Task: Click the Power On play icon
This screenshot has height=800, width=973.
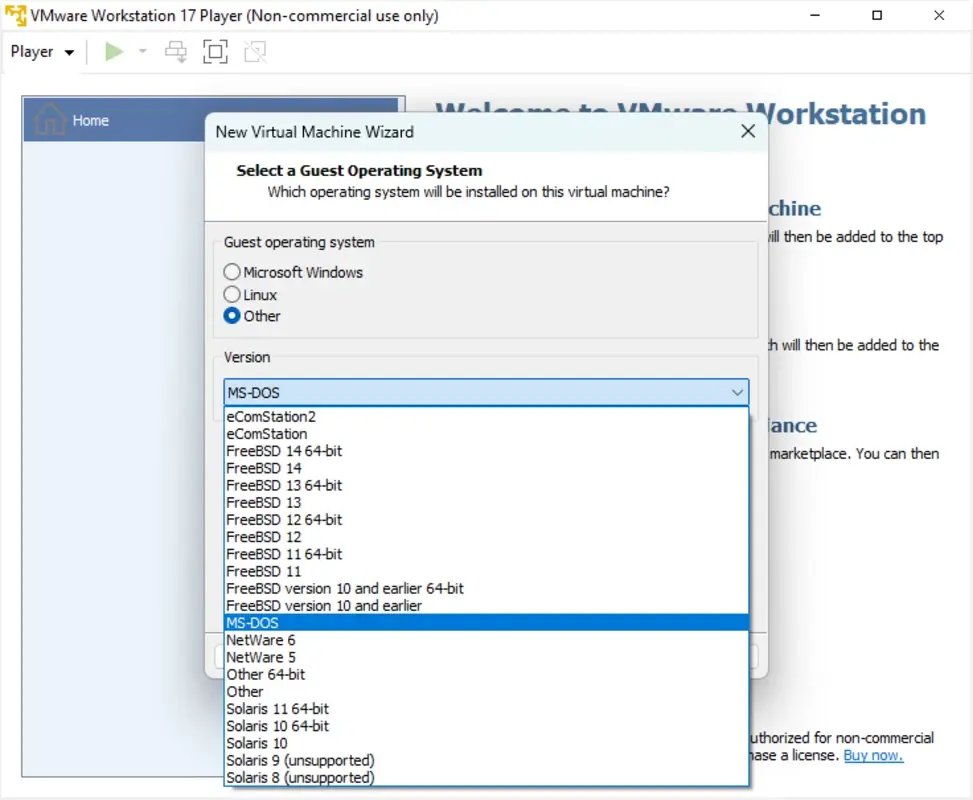Action: [x=113, y=51]
